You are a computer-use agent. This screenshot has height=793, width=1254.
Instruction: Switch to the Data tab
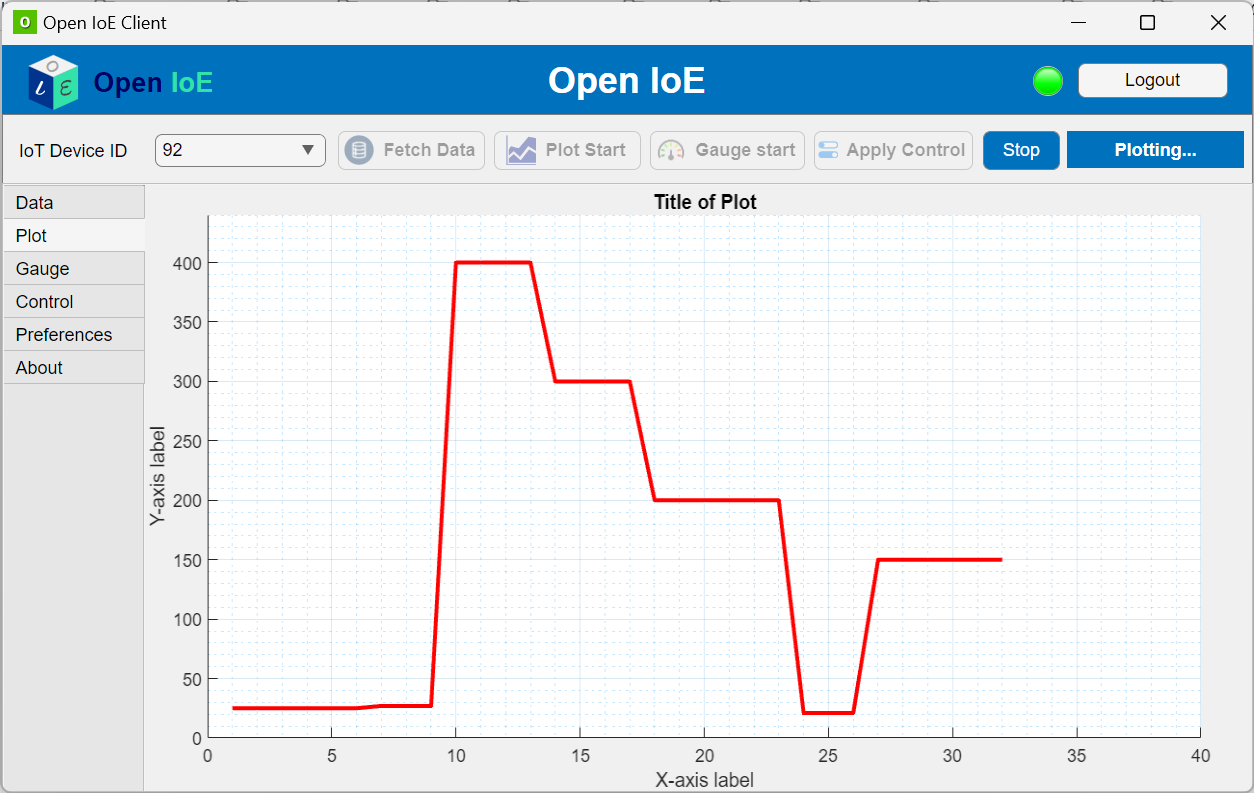click(74, 203)
